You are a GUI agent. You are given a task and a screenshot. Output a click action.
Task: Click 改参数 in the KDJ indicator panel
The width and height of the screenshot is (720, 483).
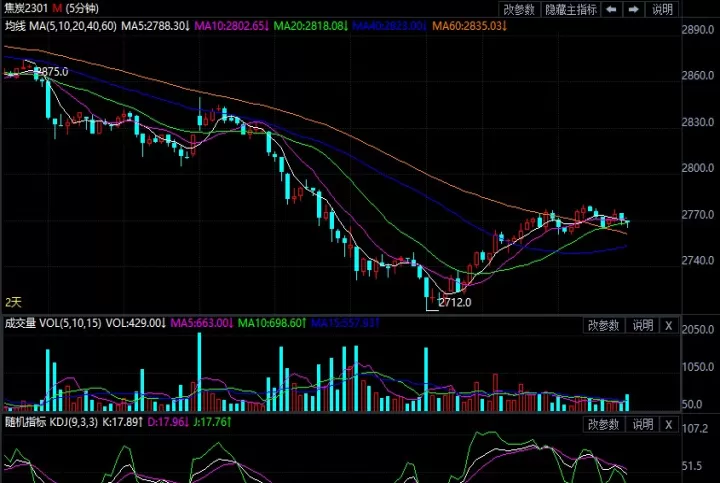(x=603, y=424)
